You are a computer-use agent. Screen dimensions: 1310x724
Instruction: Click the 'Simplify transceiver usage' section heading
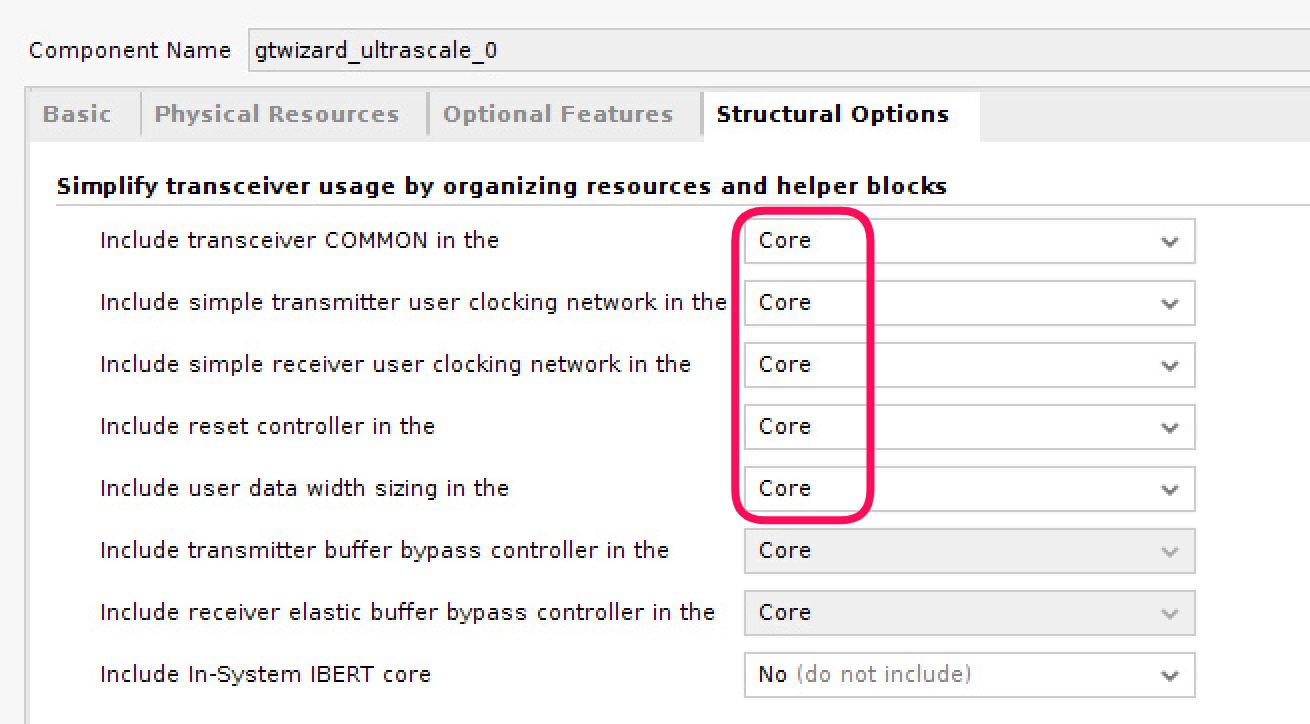click(x=501, y=186)
